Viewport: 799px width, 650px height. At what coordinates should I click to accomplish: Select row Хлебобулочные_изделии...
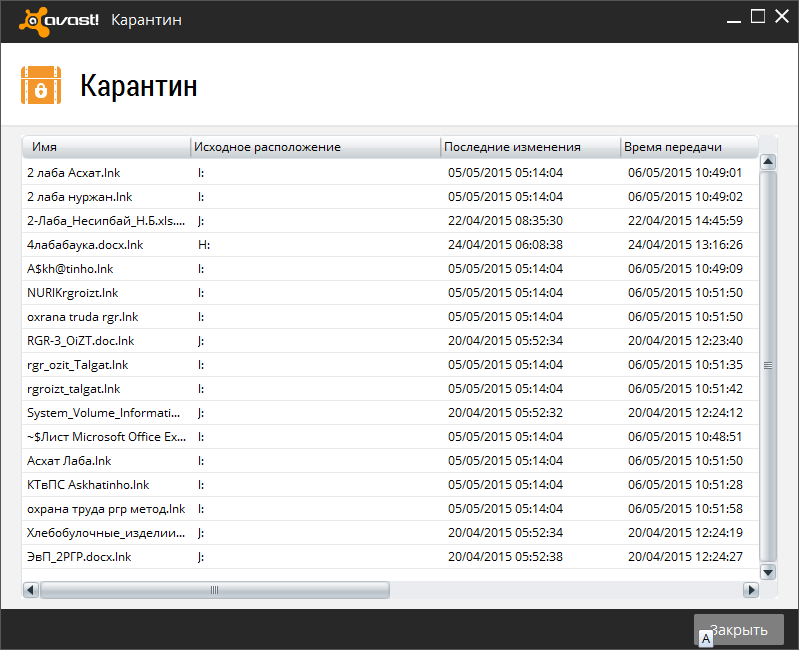(x=390, y=532)
